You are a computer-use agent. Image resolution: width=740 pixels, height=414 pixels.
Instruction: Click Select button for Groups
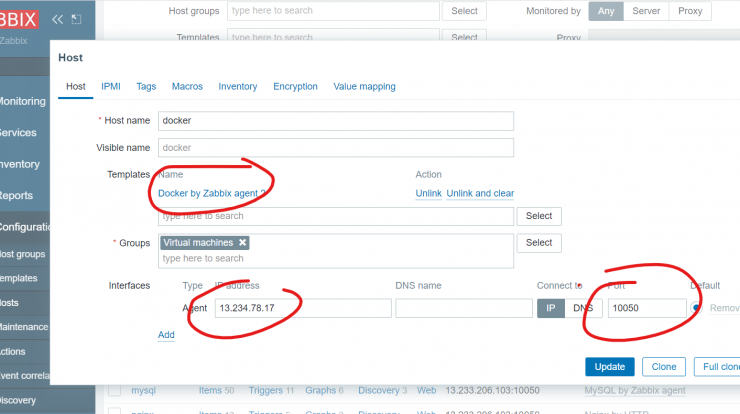[x=539, y=243]
